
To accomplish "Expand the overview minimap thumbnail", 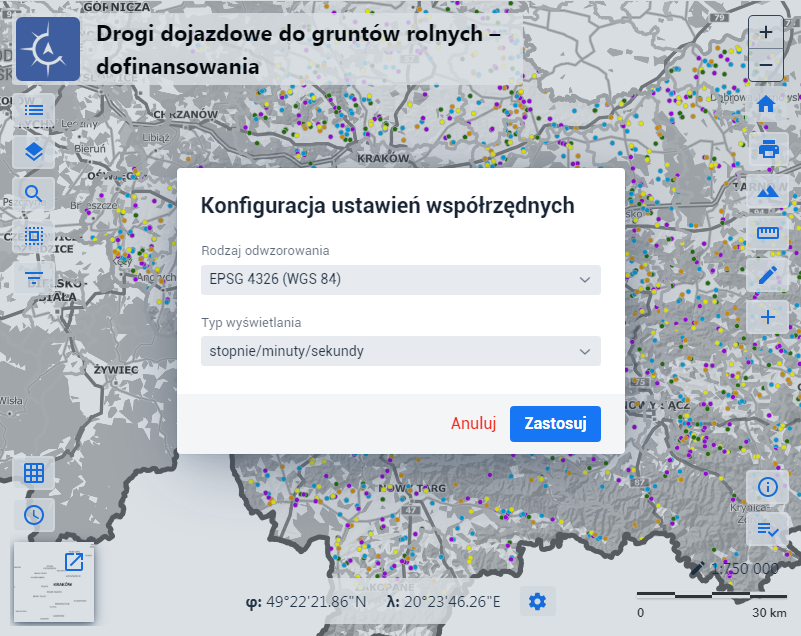I will pos(74,562).
